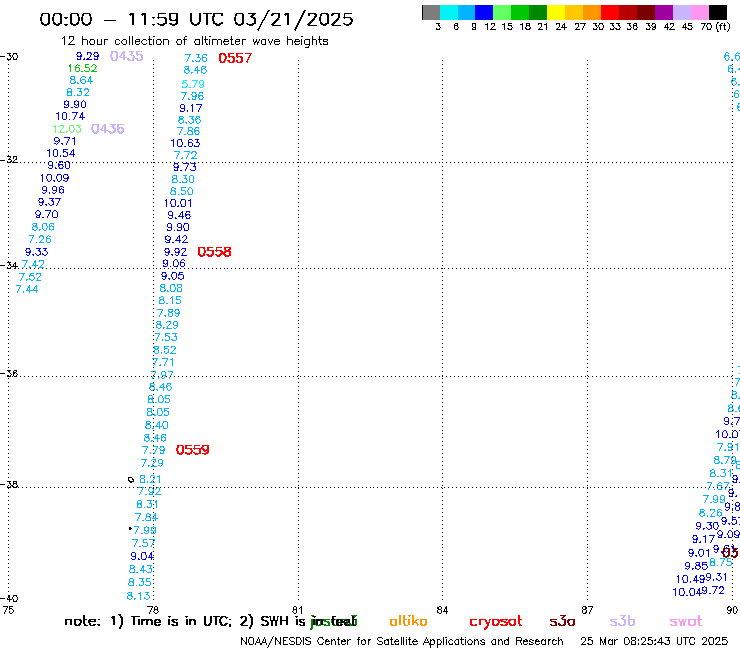Click the wave height value 7.44
The height and width of the screenshot is (650, 740).
pyautogui.click(x=27, y=289)
